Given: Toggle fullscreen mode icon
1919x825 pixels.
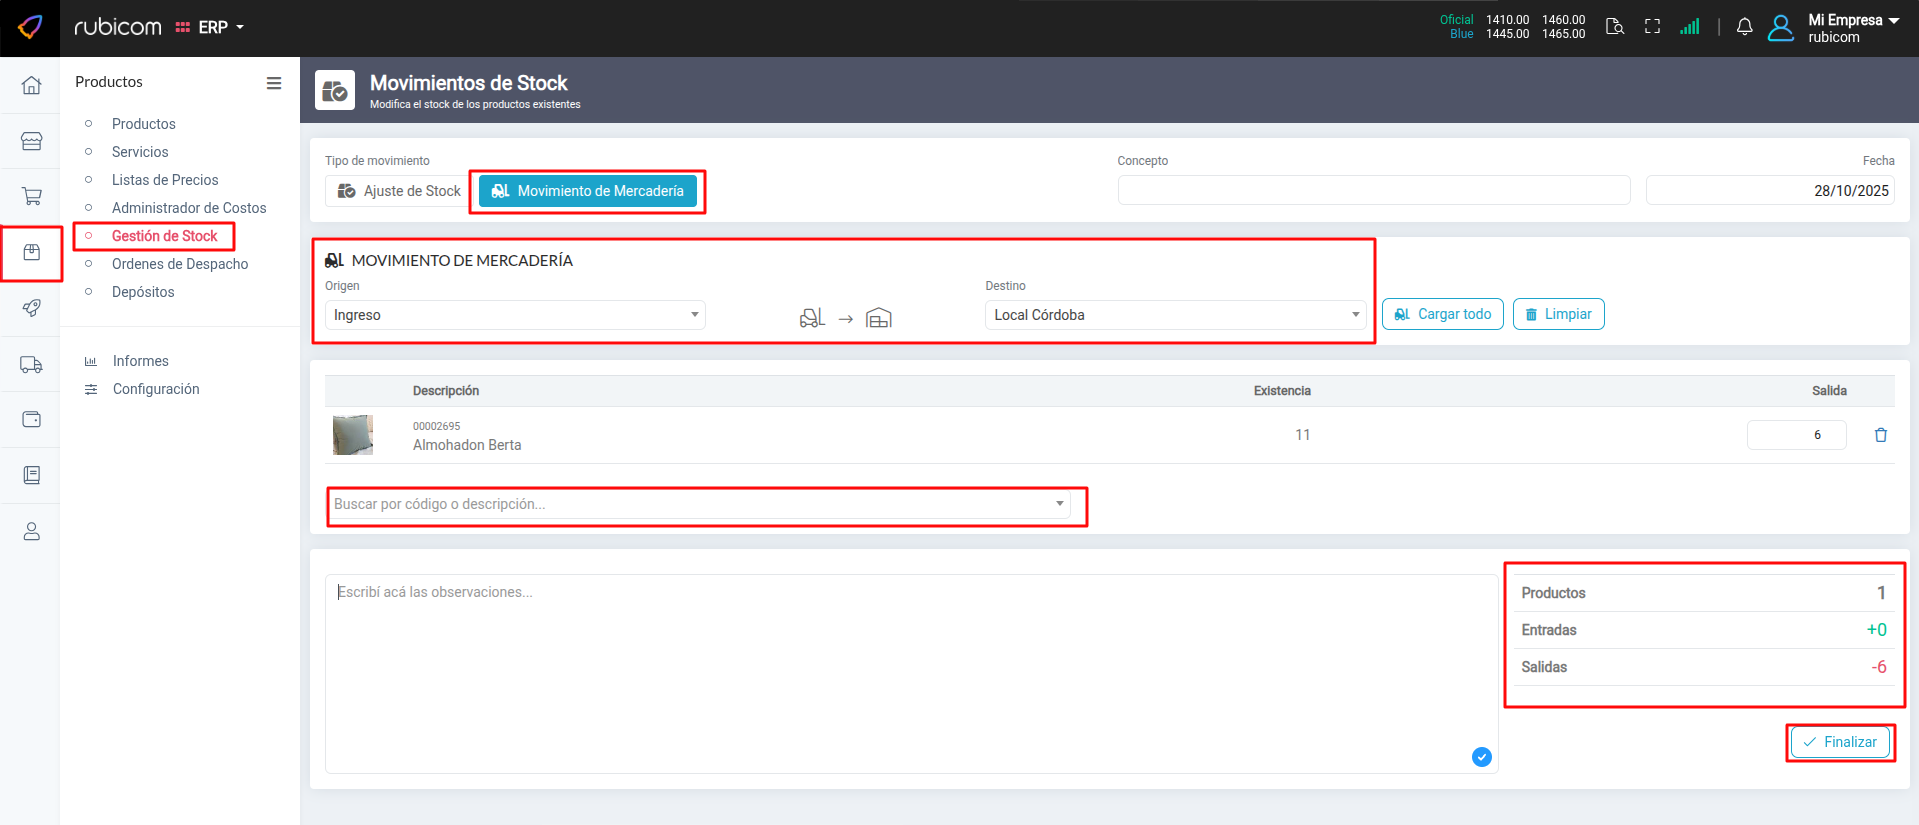Looking at the screenshot, I should click(1652, 27).
